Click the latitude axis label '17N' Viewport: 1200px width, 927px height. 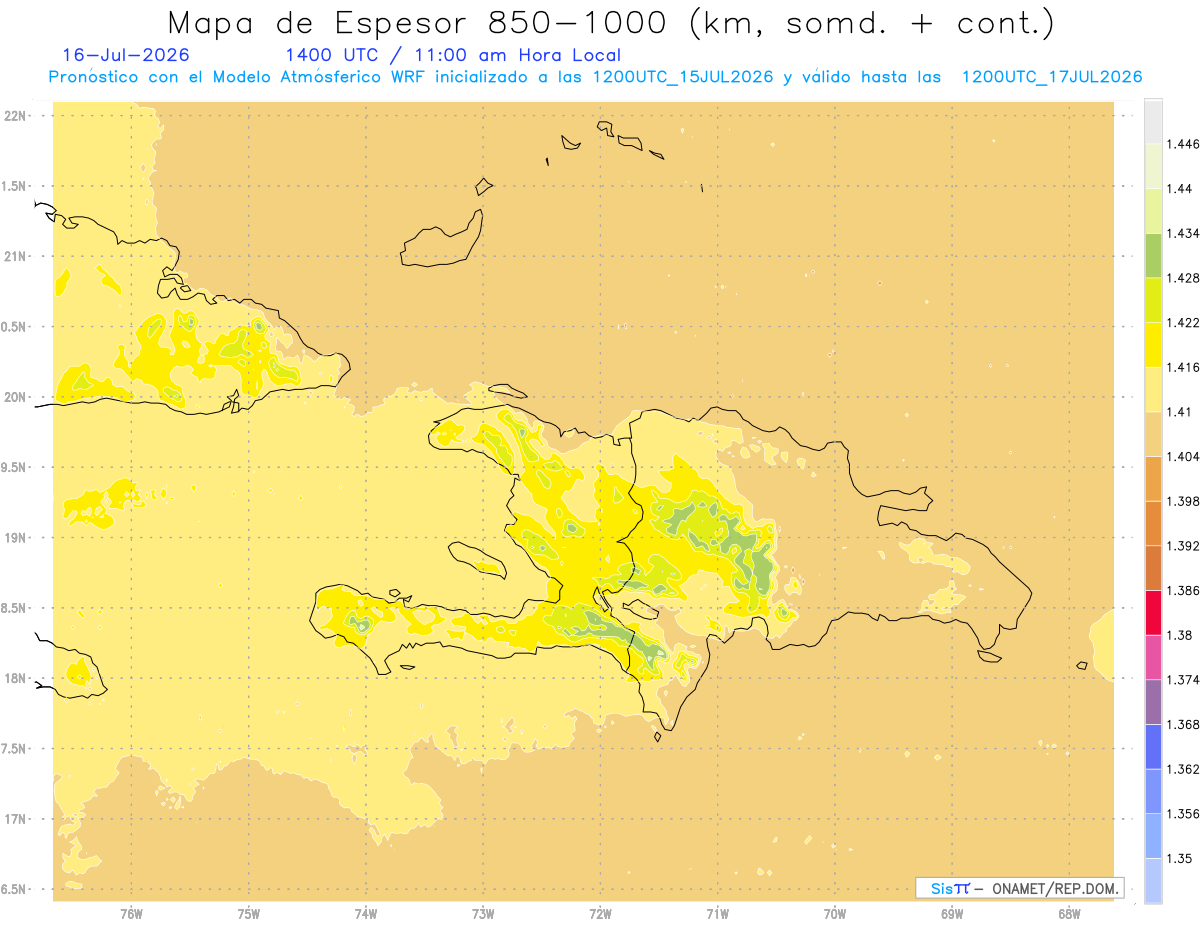(16, 819)
